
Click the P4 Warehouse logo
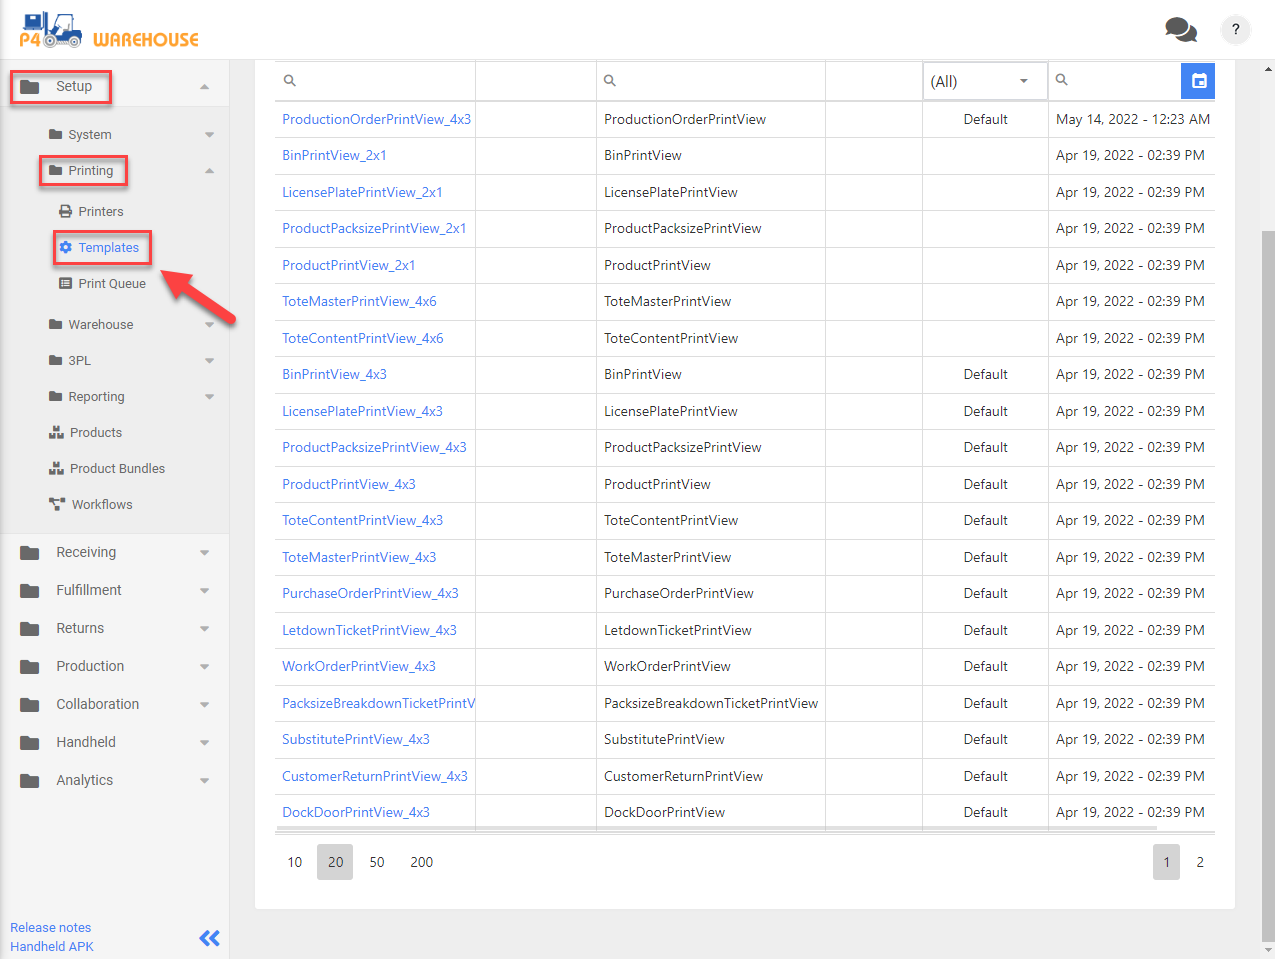click(x=109, y=31)
